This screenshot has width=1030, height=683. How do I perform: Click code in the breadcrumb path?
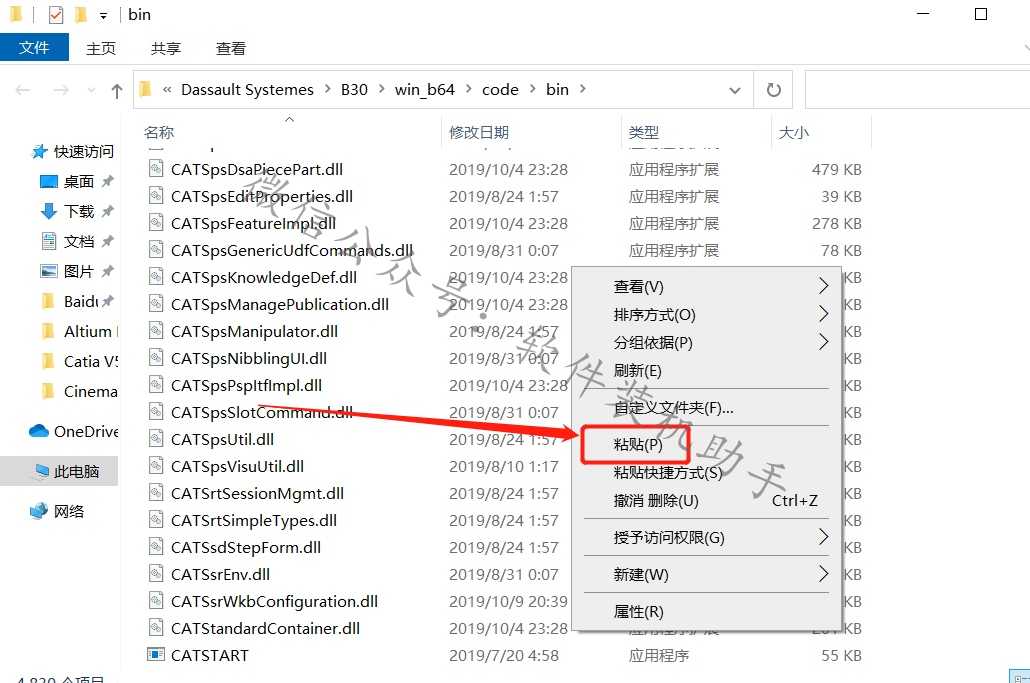click(500, 89)
